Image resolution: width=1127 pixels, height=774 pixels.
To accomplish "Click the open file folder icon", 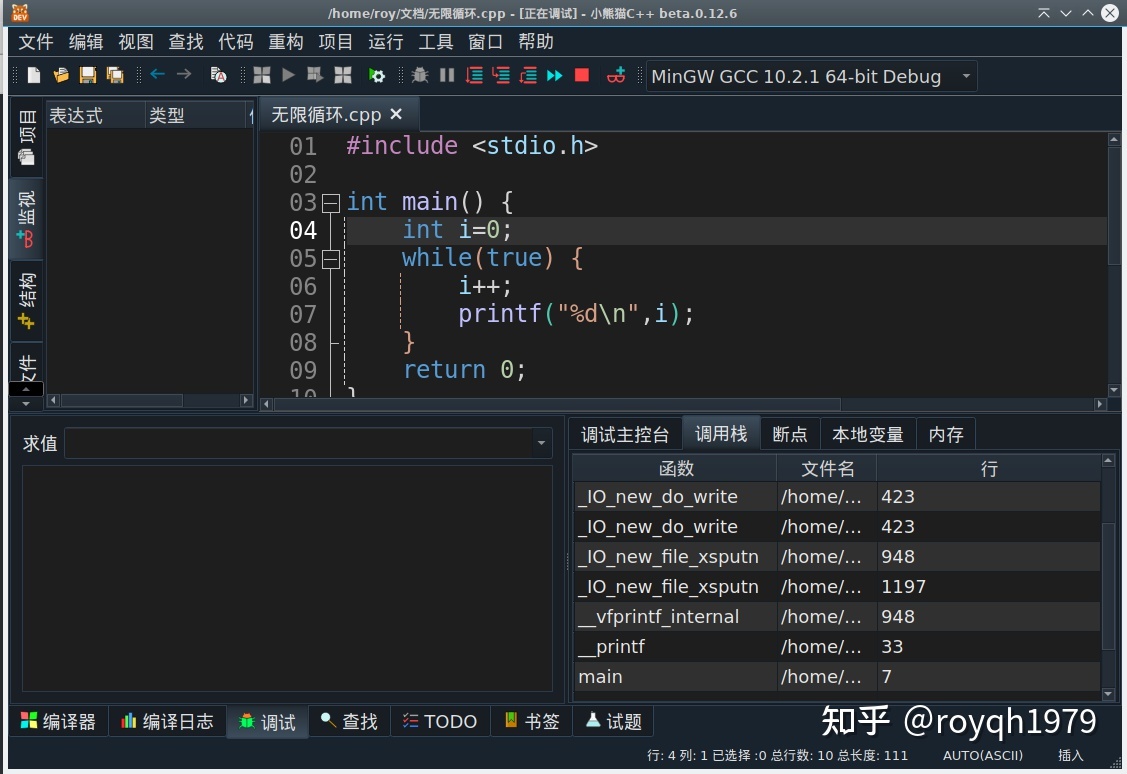I will [x=61, y=75].
